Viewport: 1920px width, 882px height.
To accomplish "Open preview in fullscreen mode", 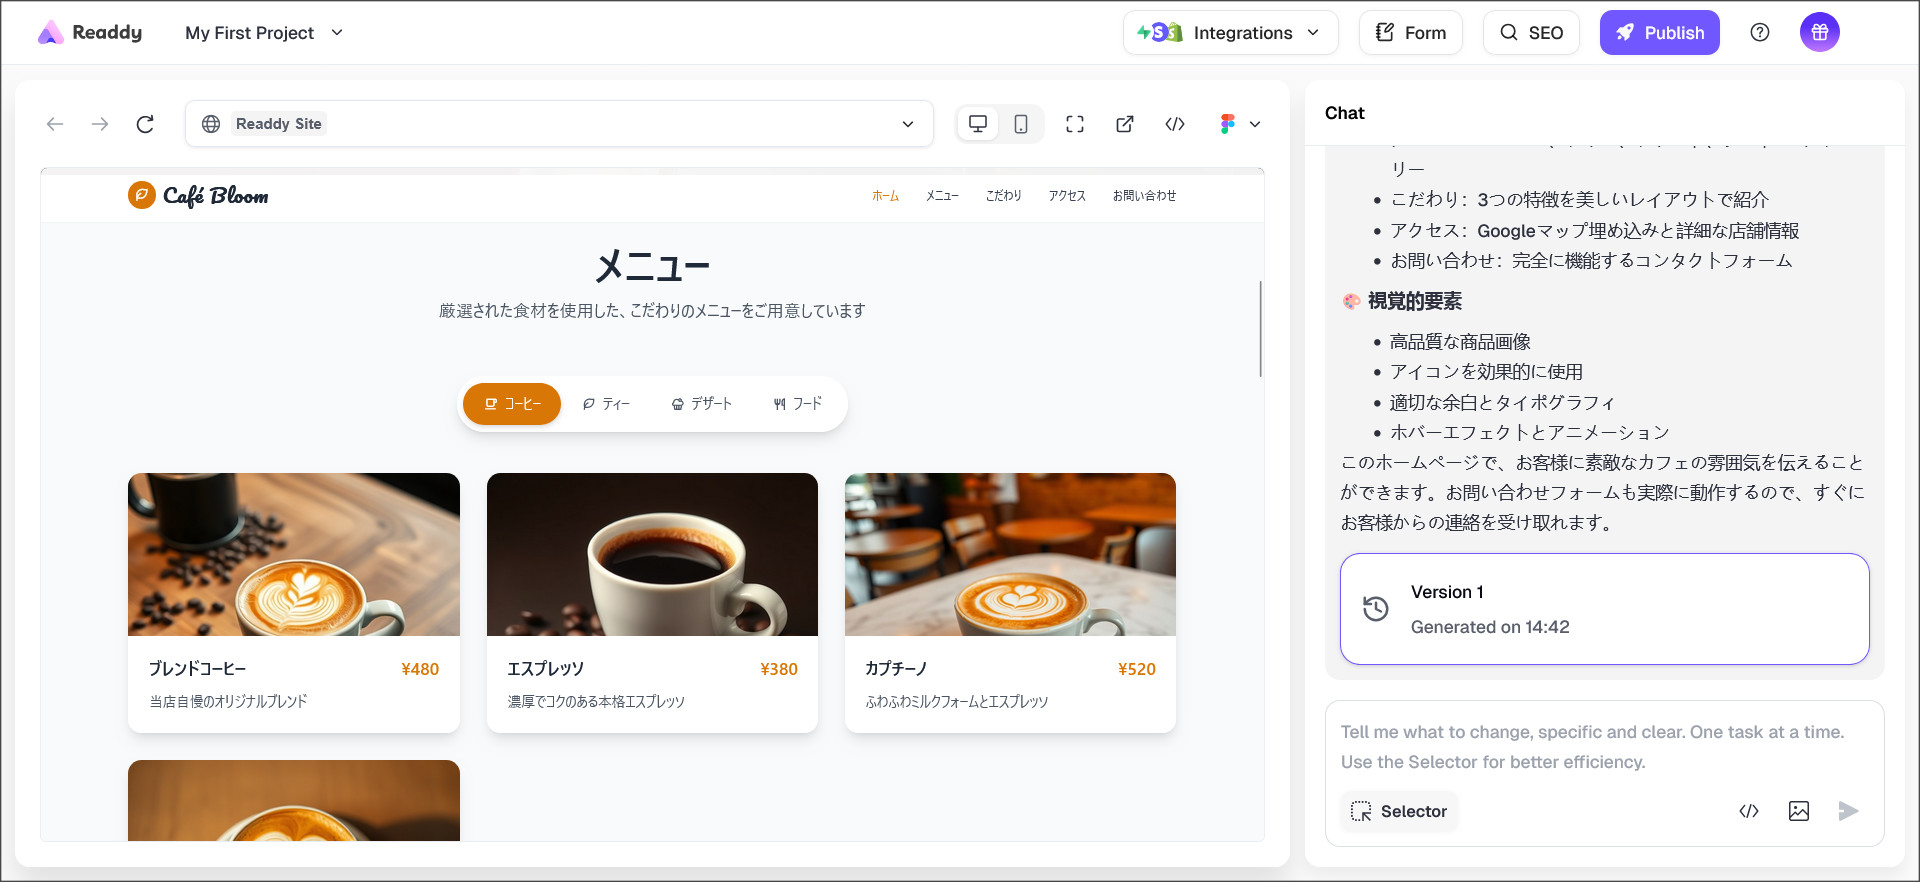I will click(x=1075, y=124).
